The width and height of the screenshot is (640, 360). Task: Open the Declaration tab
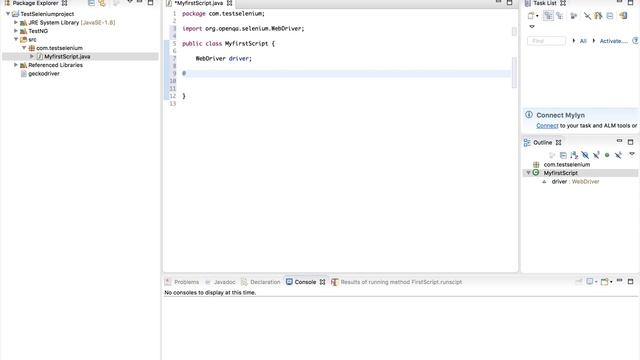click(x=265, y=282)
